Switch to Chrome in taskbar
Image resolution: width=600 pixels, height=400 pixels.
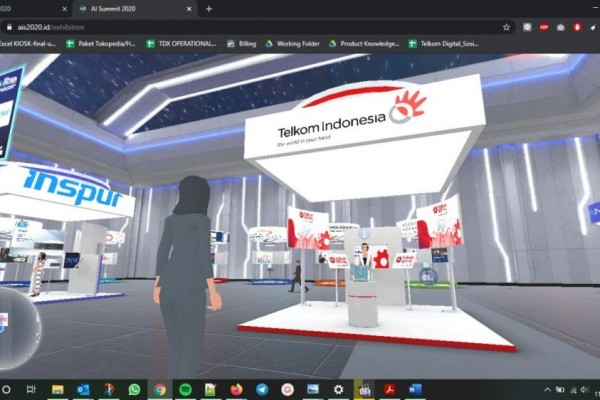click(x=160, y=390)
